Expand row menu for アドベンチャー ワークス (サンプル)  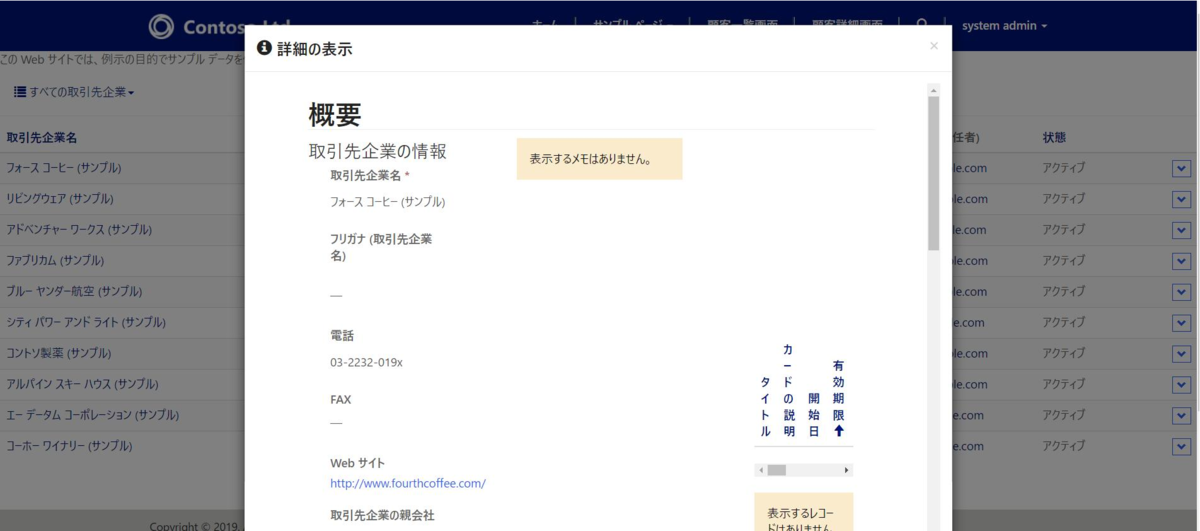pos(1181,231)
